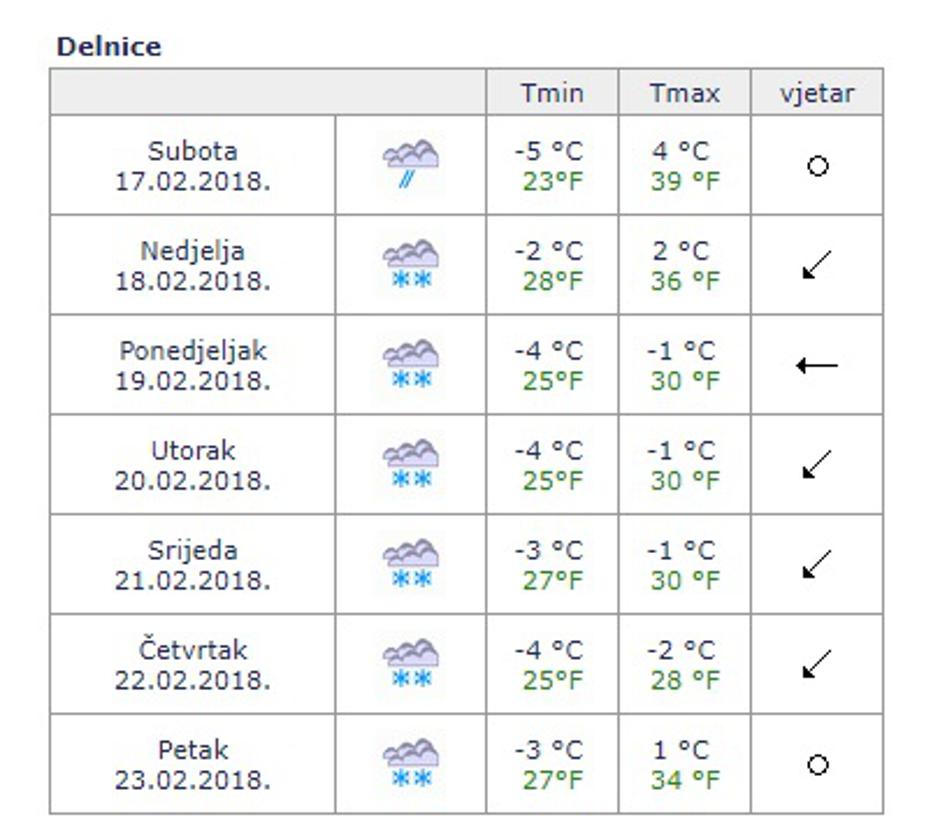Click the snow icon for Nedjelja
This screenshot has width=940, height=838.
tap(411, 265)
